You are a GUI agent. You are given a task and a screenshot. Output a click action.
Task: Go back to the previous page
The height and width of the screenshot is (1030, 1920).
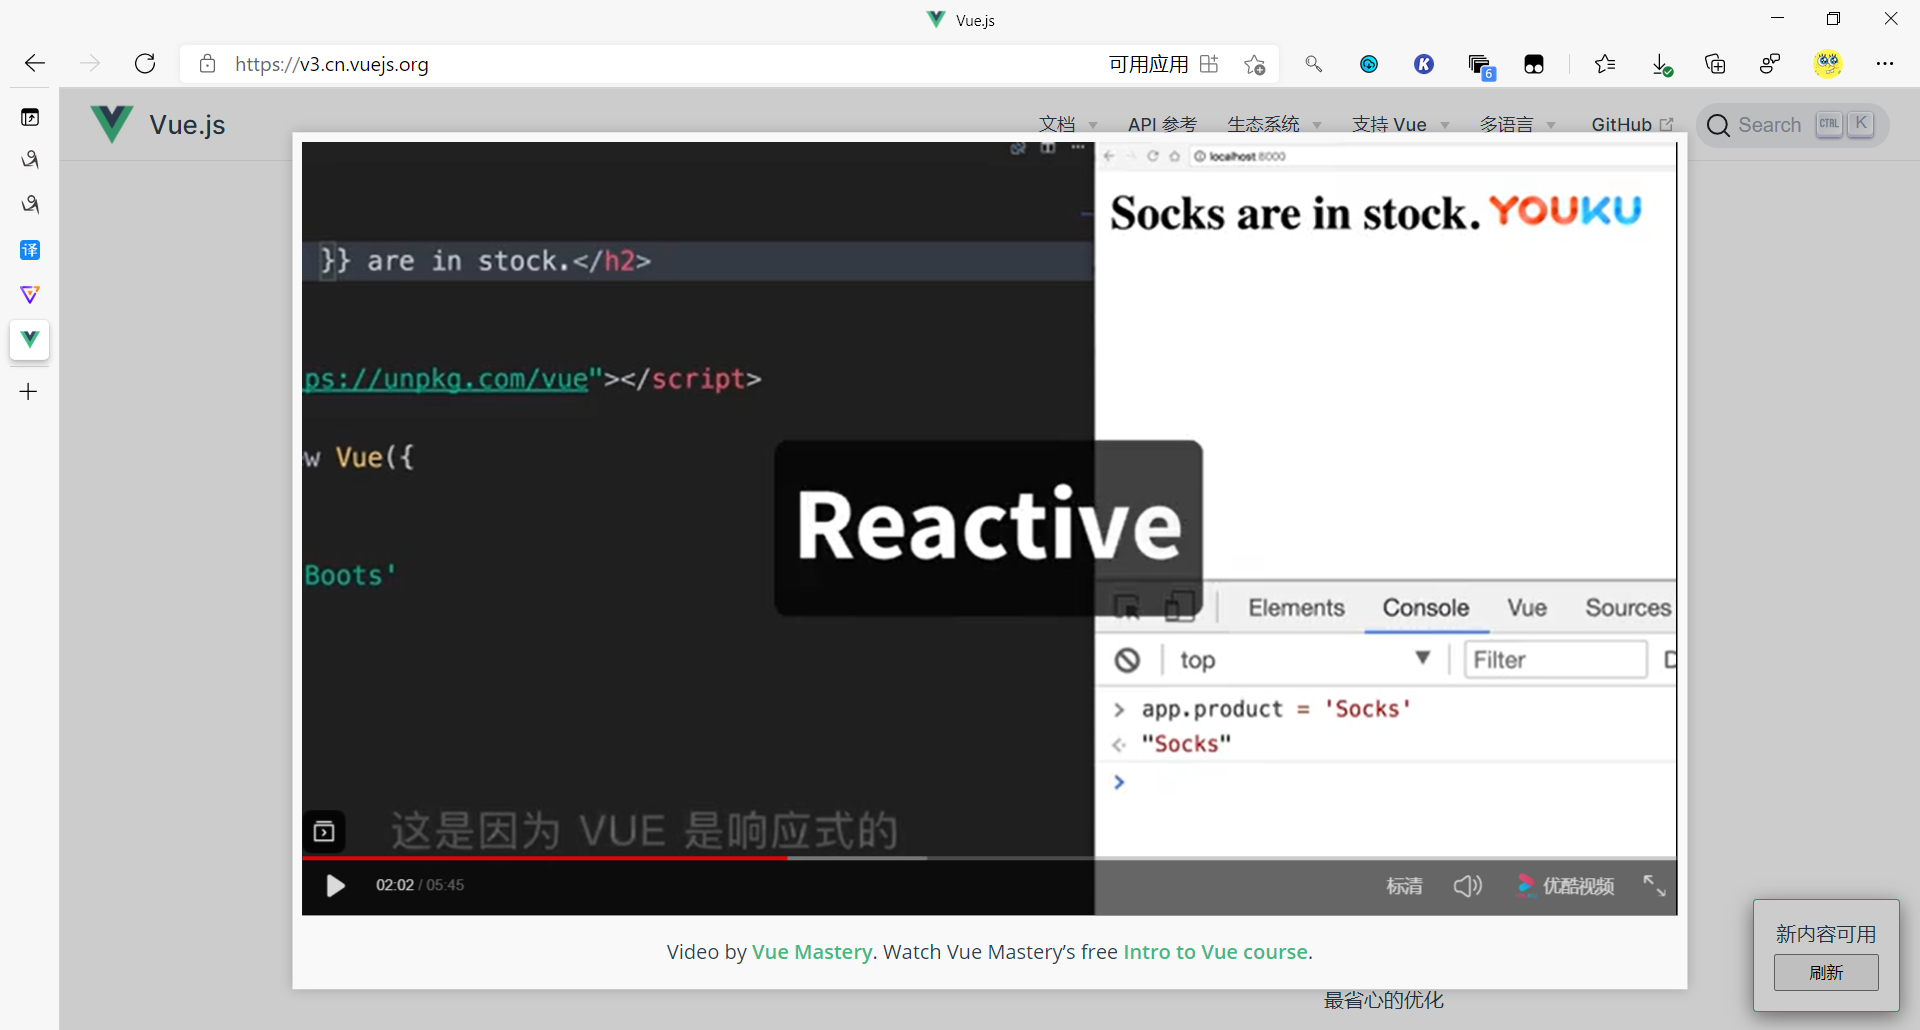tap(35, 64)
